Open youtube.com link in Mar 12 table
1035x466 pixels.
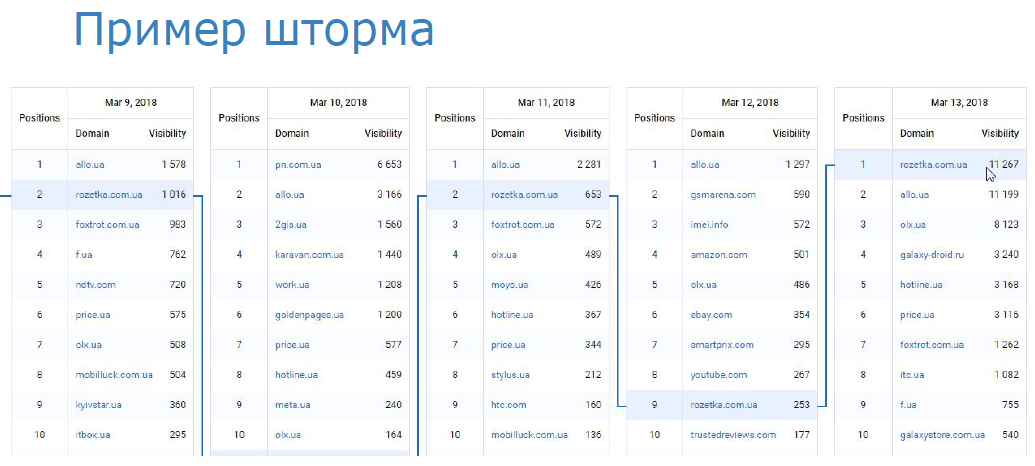719,374
